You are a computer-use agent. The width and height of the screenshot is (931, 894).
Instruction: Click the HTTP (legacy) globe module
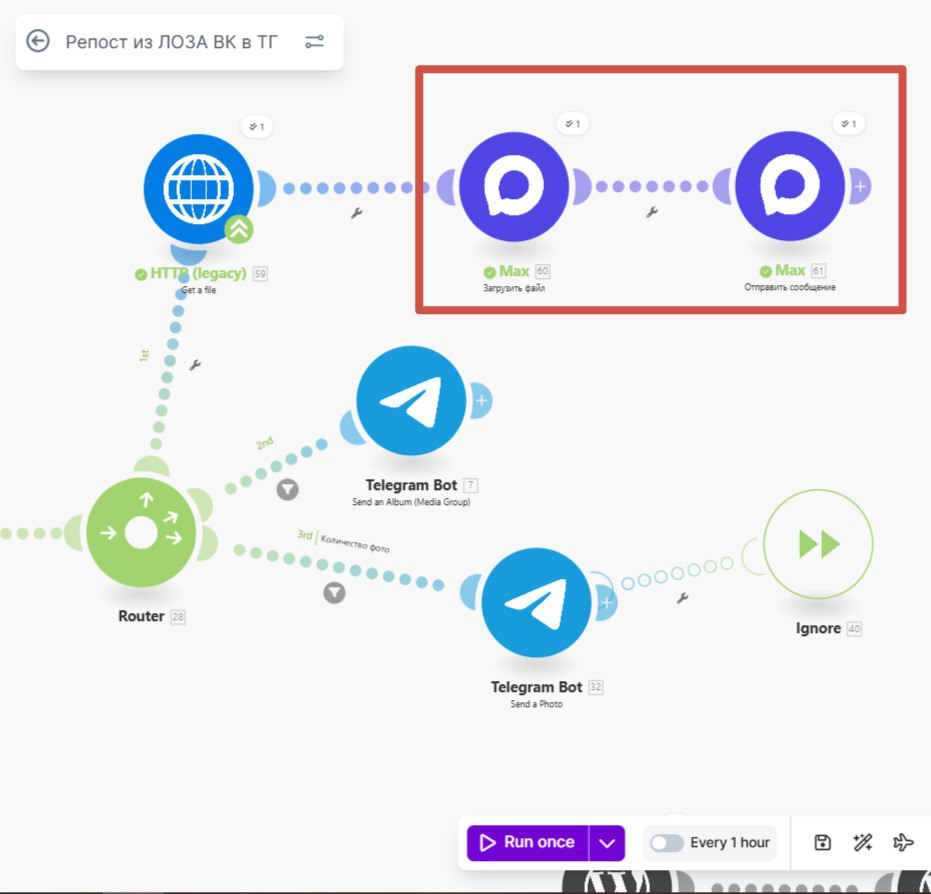(197, 188)
